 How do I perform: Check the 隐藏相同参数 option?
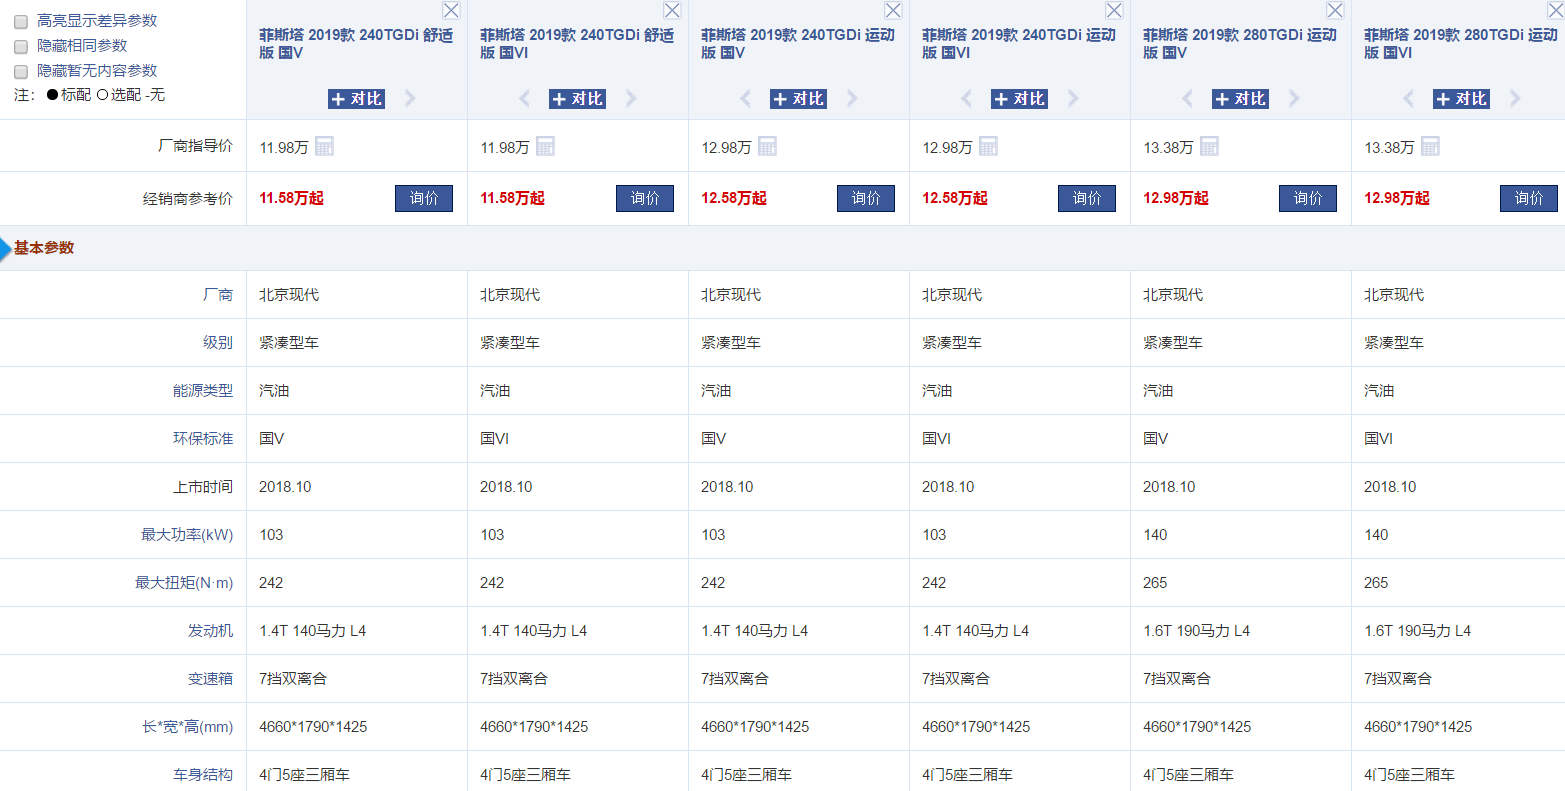coord(21,46)
